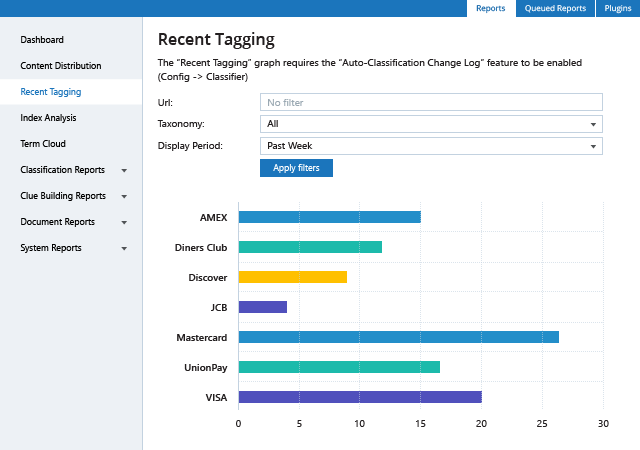Open the Taxonomy dropdown
Image resolution: width=640 pixels, height=450 pixels.
[x=431, y=124]
